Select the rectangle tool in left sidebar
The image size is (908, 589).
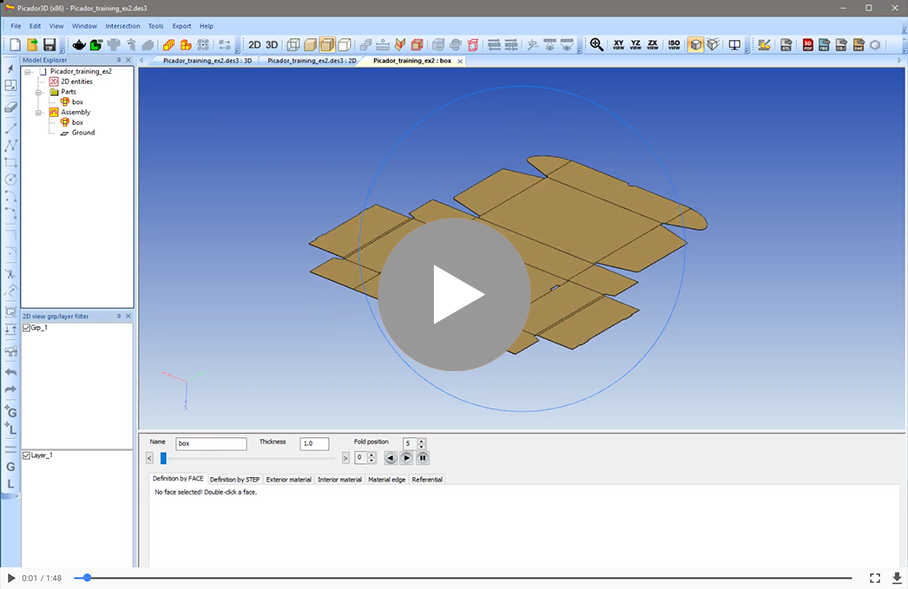pyautogui.click(x=10, y=162)
